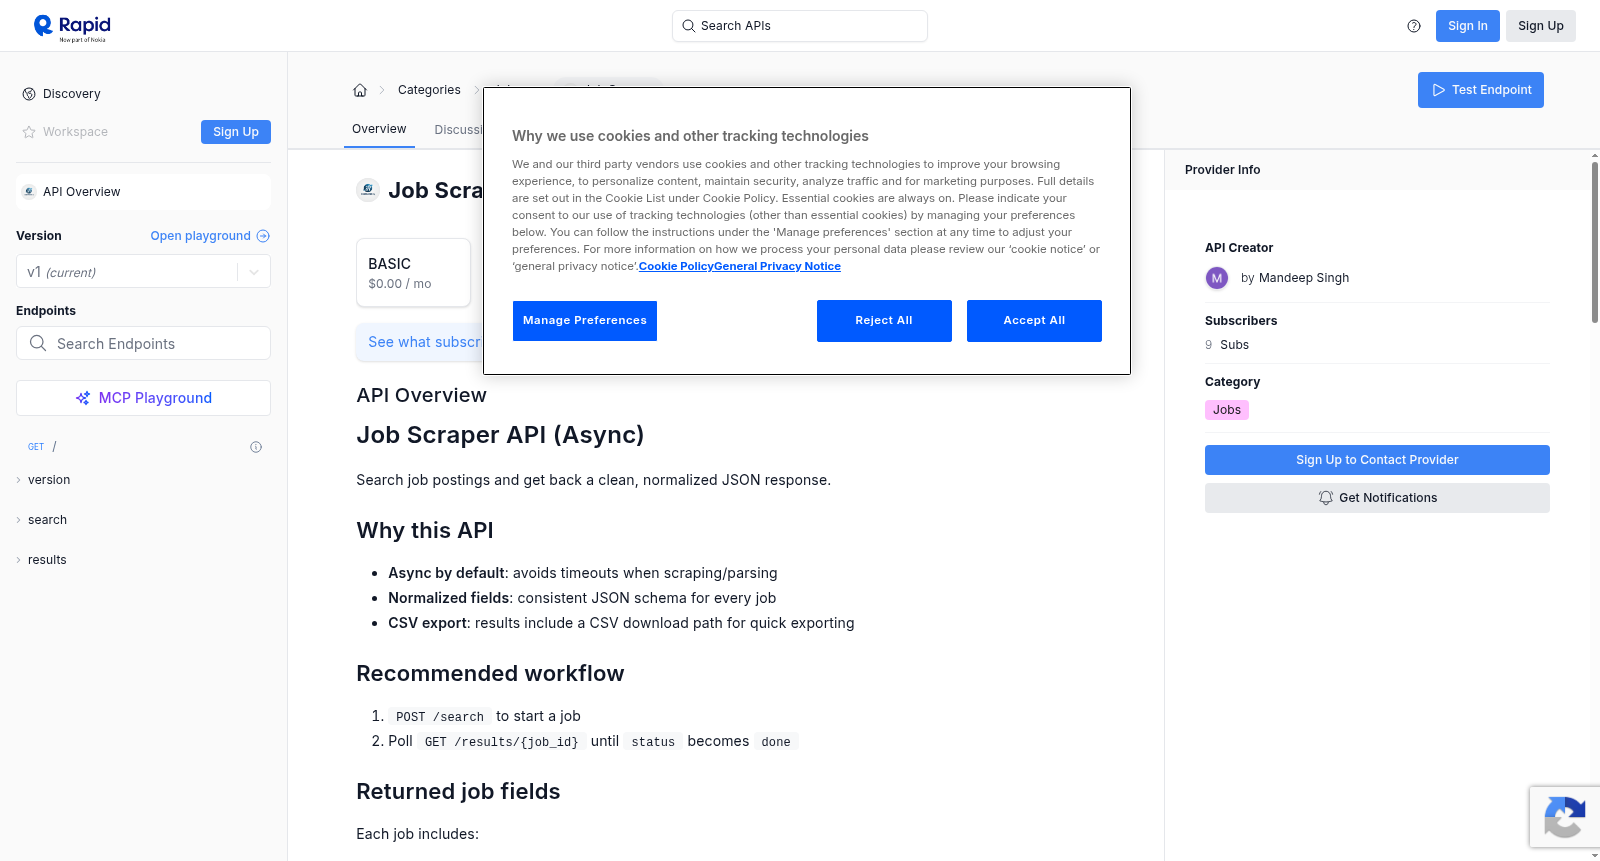Screen dimensions: 1600x861
Task: Click Reject All cookies button
Action: click(884, 321)
